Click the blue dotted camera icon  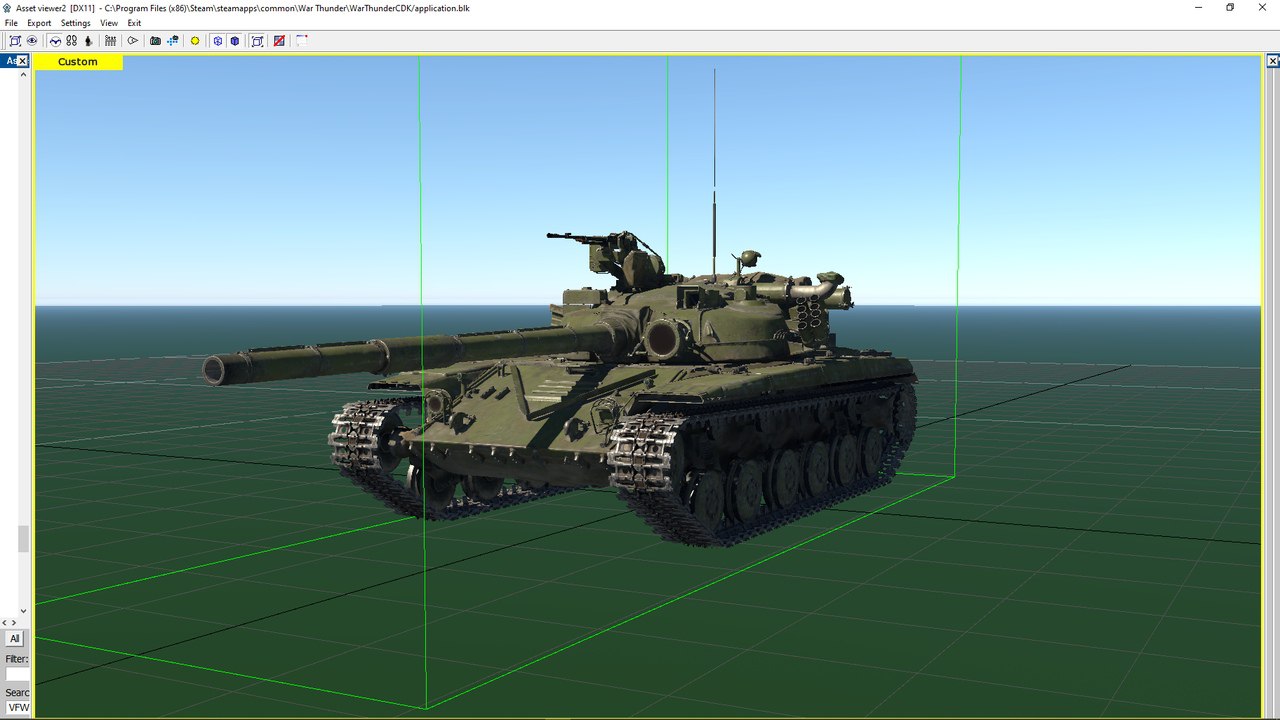(173, 41)
